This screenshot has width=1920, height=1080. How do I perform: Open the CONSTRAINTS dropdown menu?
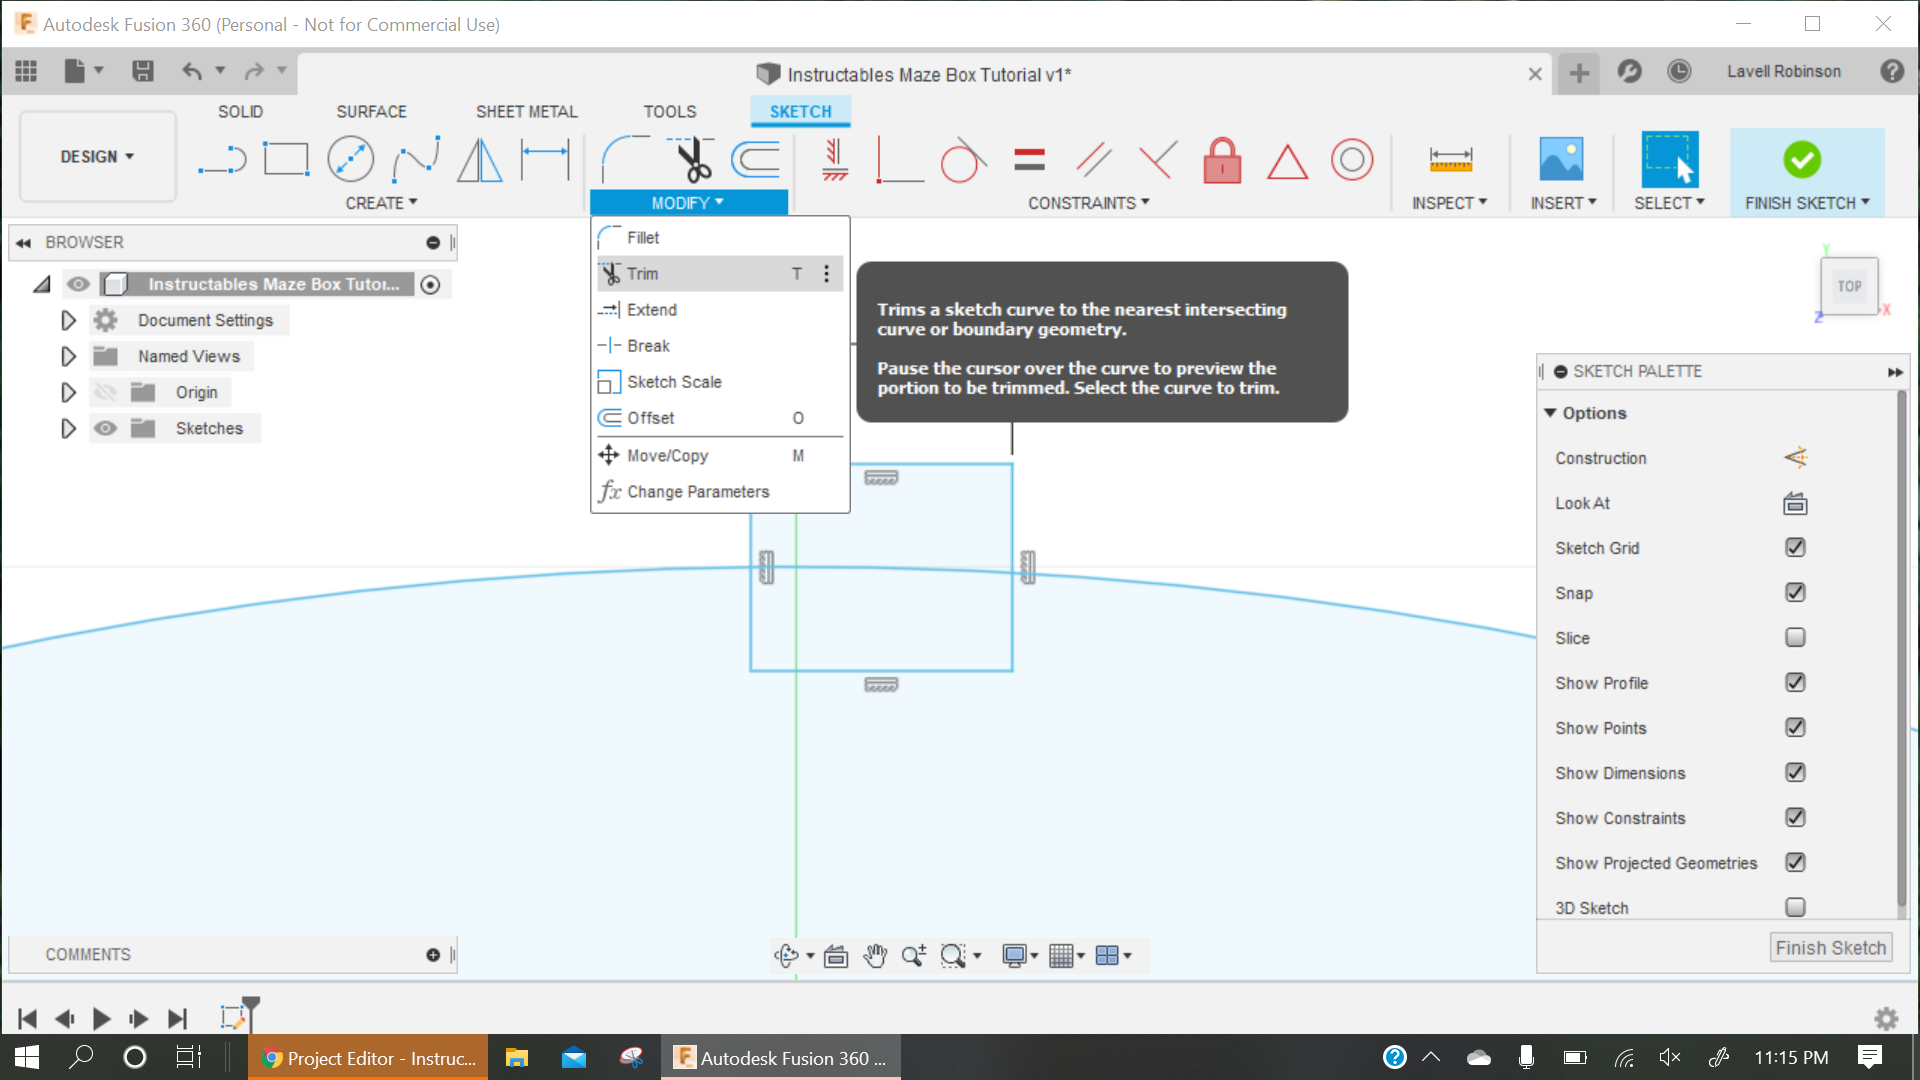[1089, 203]
